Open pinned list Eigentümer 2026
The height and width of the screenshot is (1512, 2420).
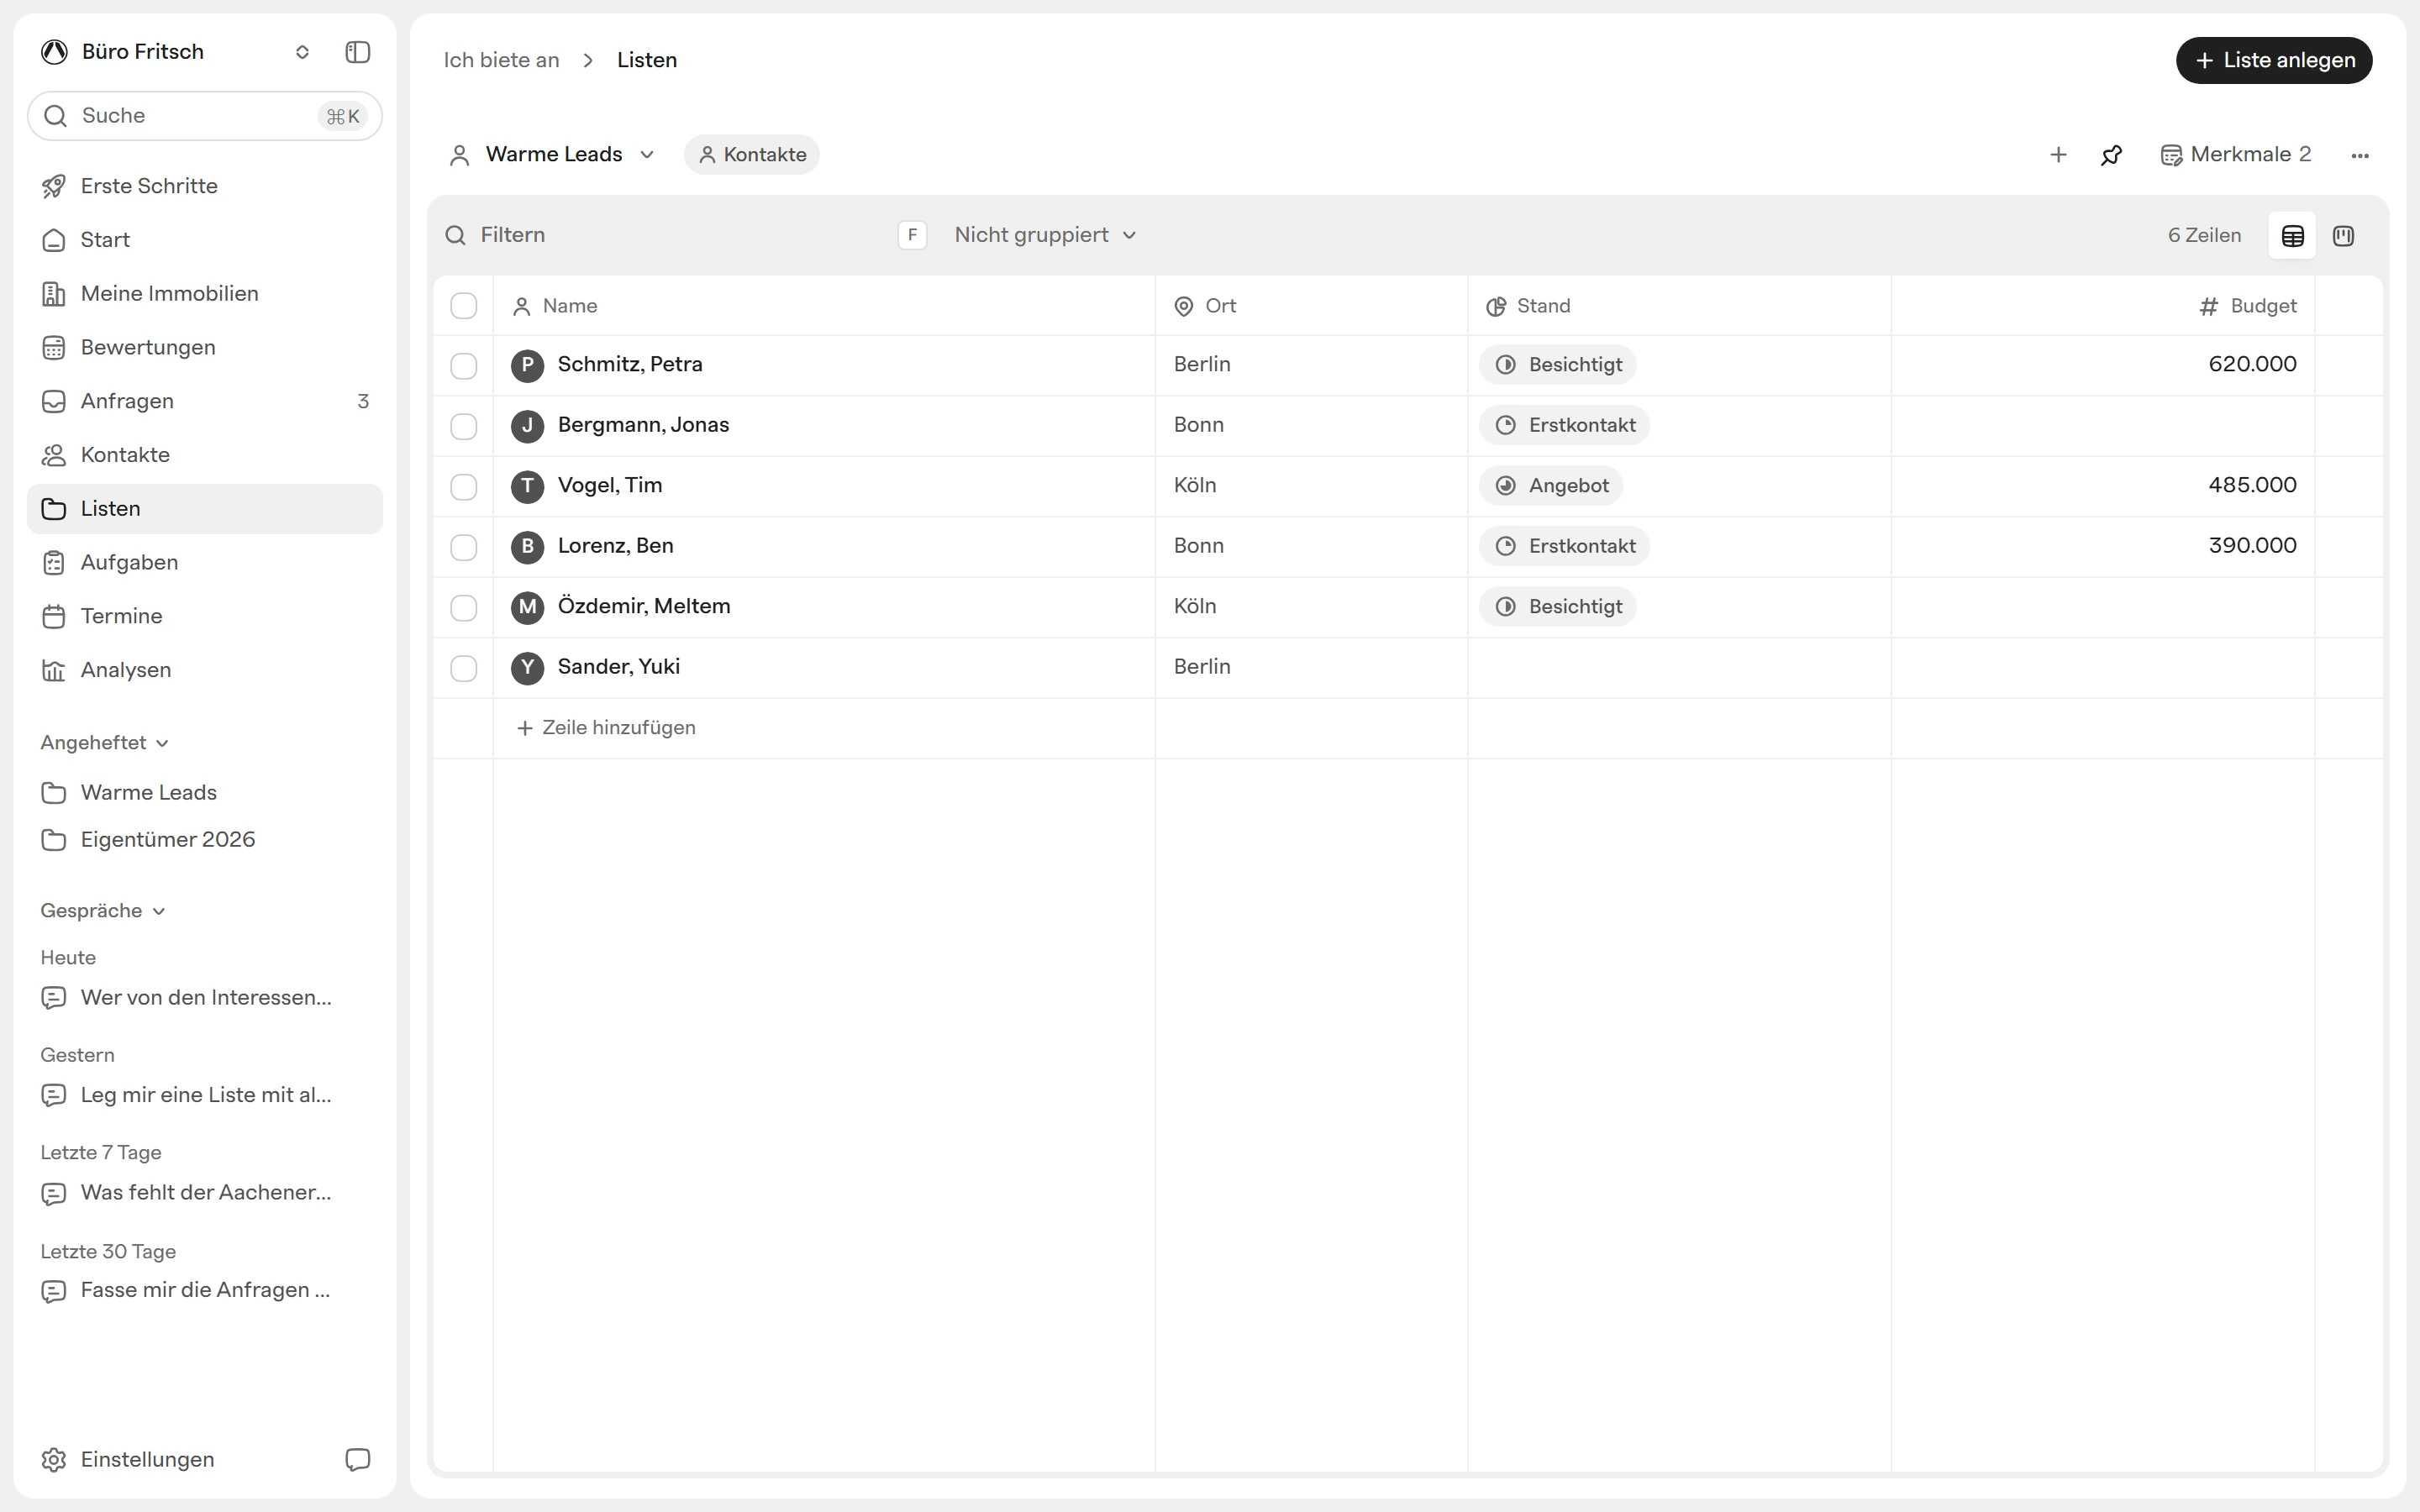pyautogui.click(x=205, y=840)
